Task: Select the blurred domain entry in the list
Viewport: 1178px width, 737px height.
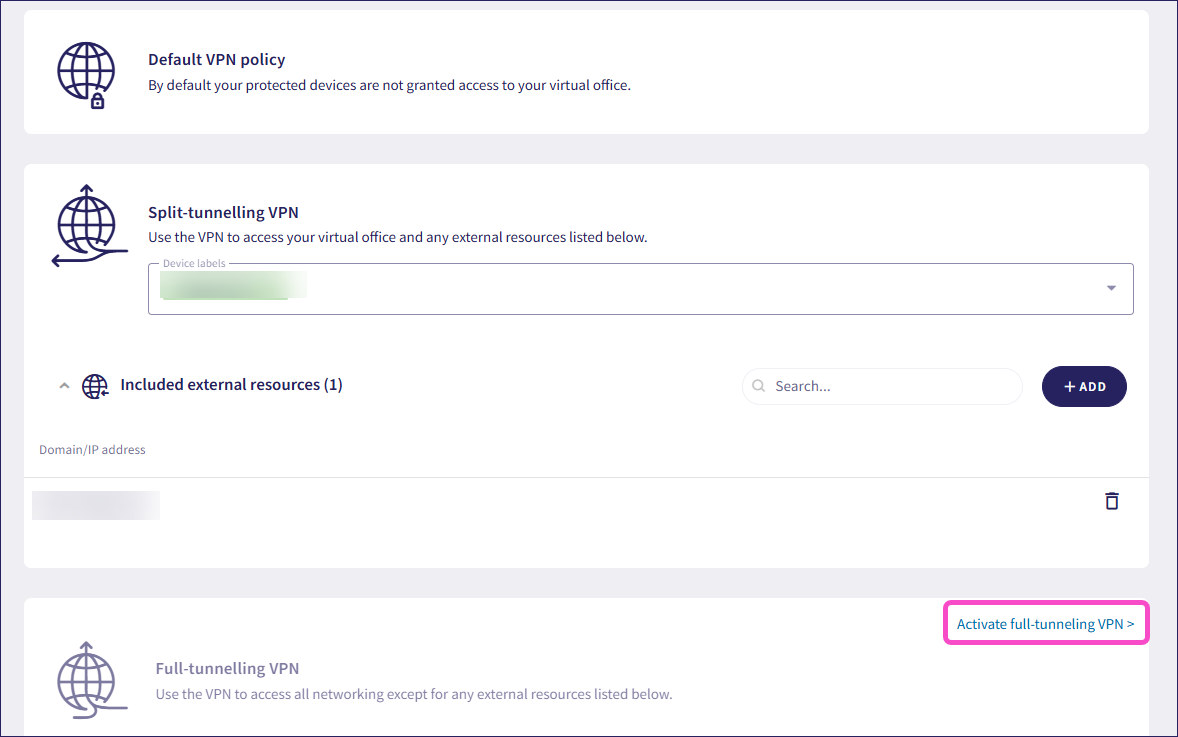Action: click(x=96, y=505)
